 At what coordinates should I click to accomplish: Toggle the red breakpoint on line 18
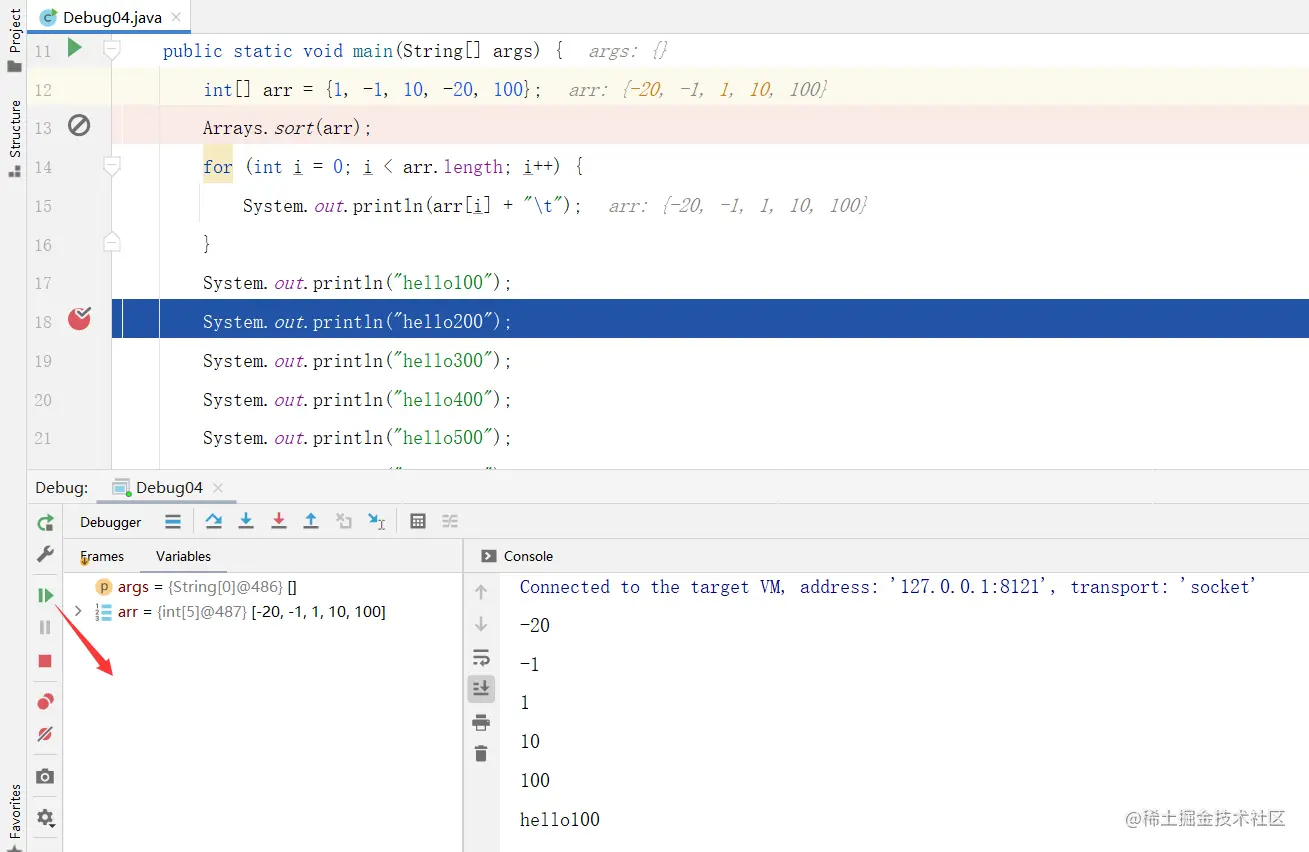(79, 319)
